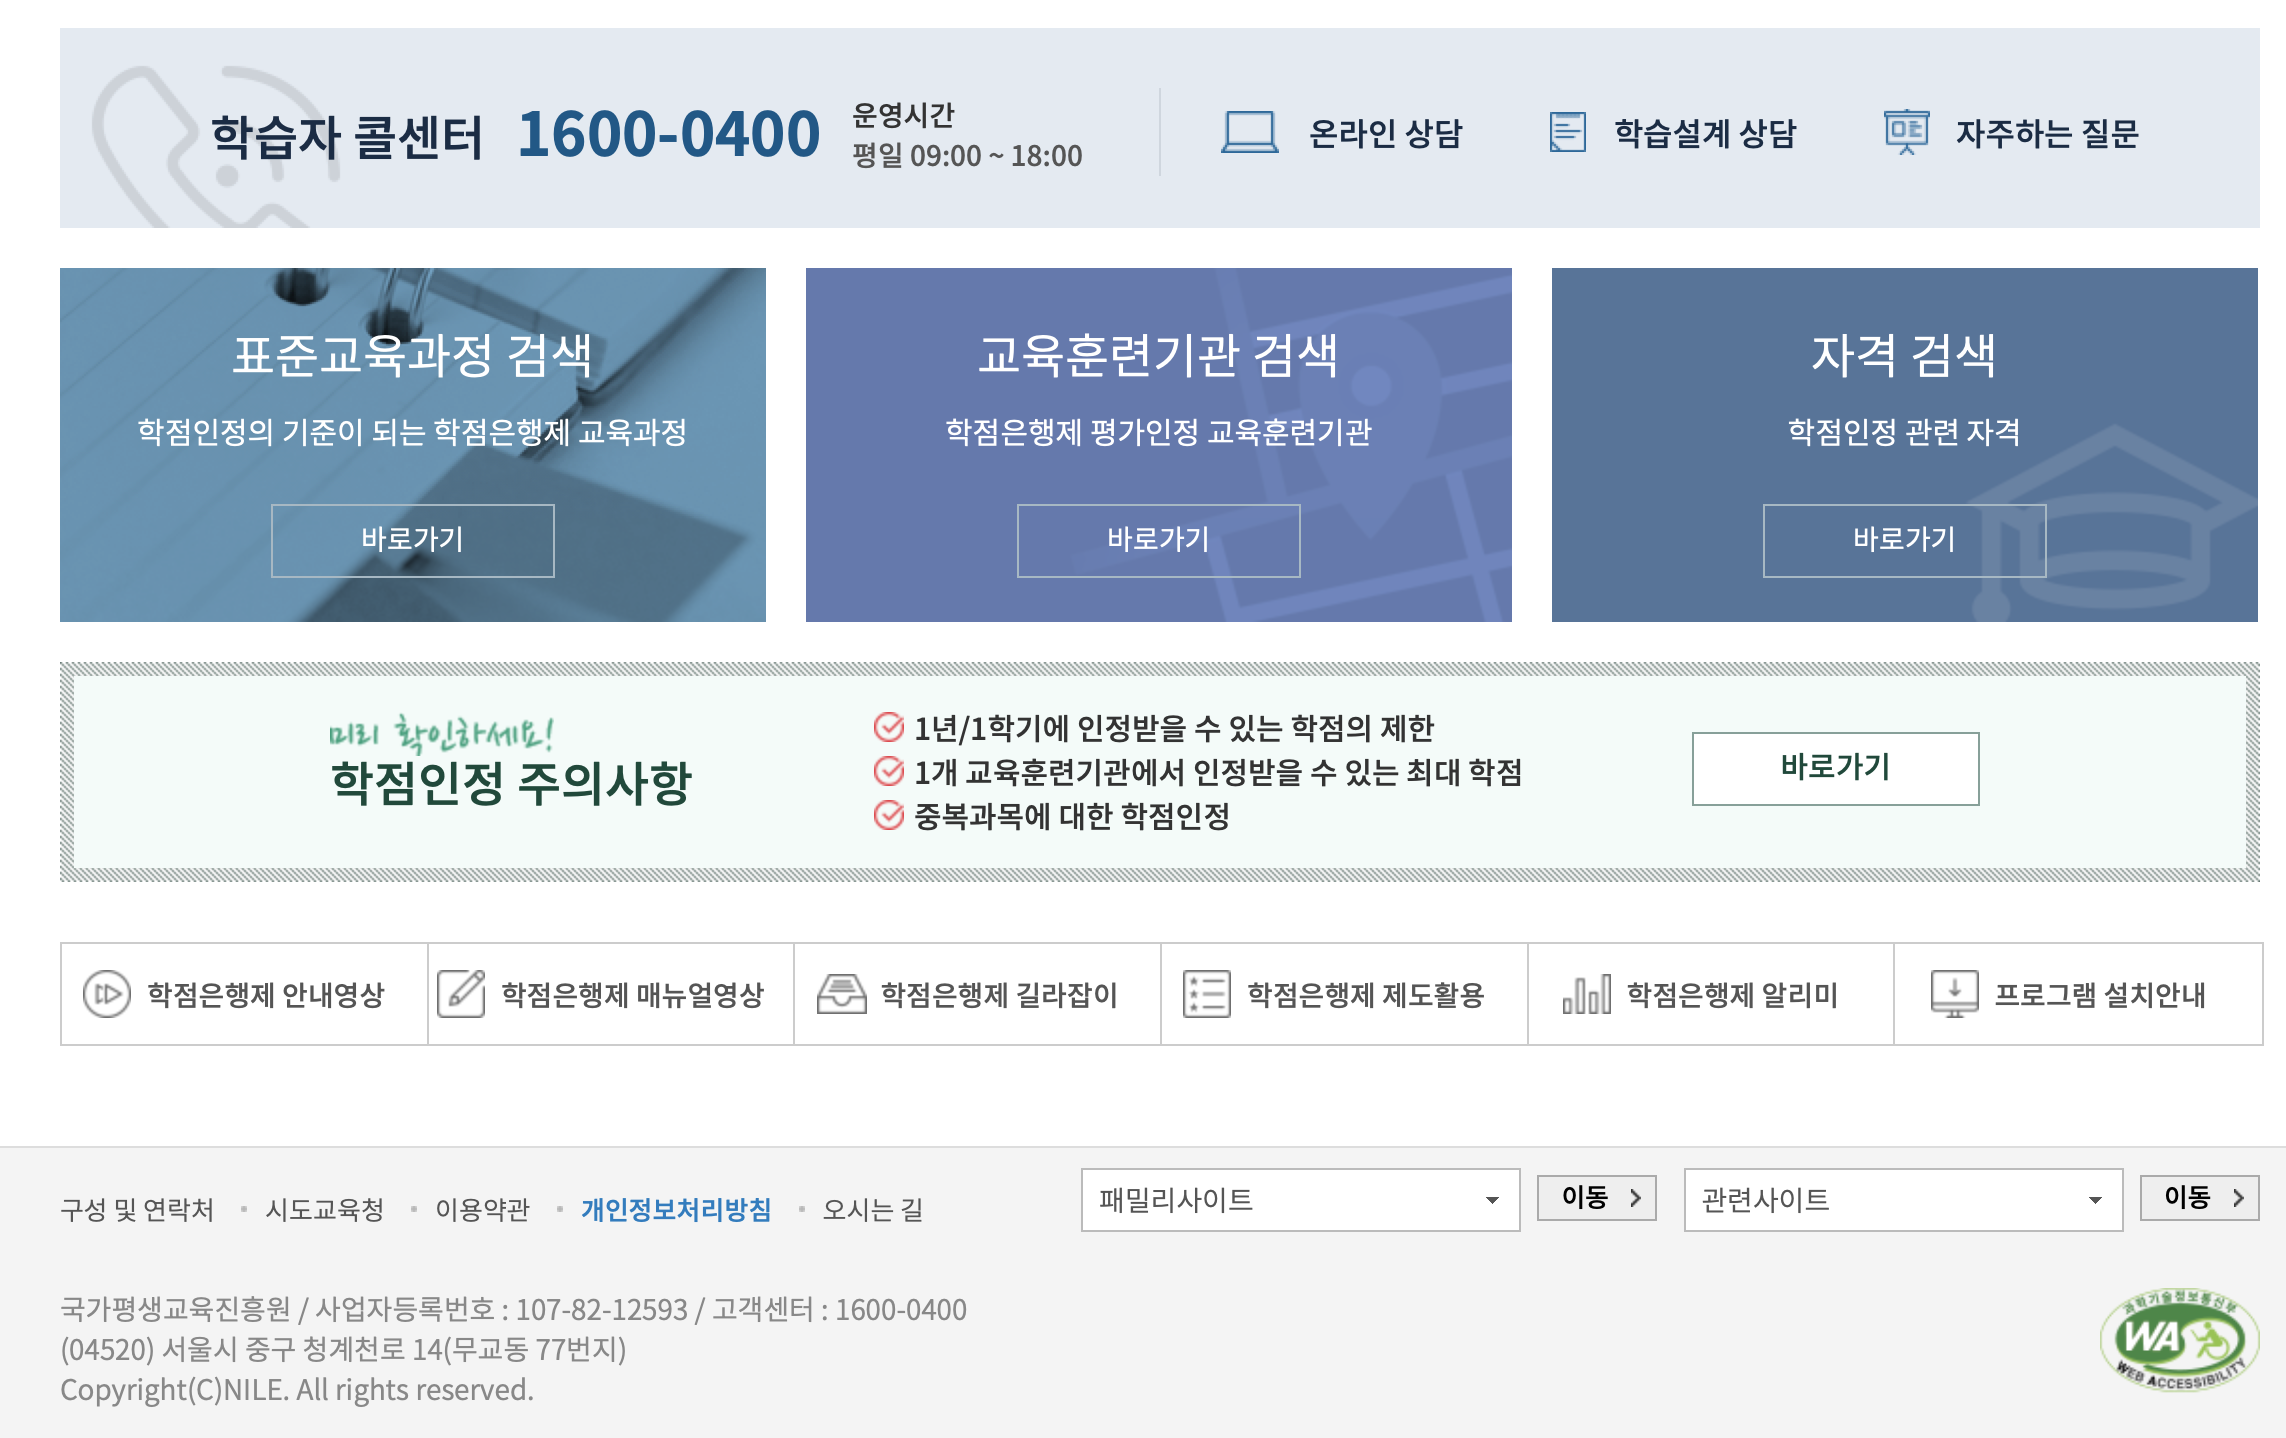The width and height of the screenshot is (2286, 1438).
Task: Expand the 관련사이트 dropdown
Action: point(1902,1199)
